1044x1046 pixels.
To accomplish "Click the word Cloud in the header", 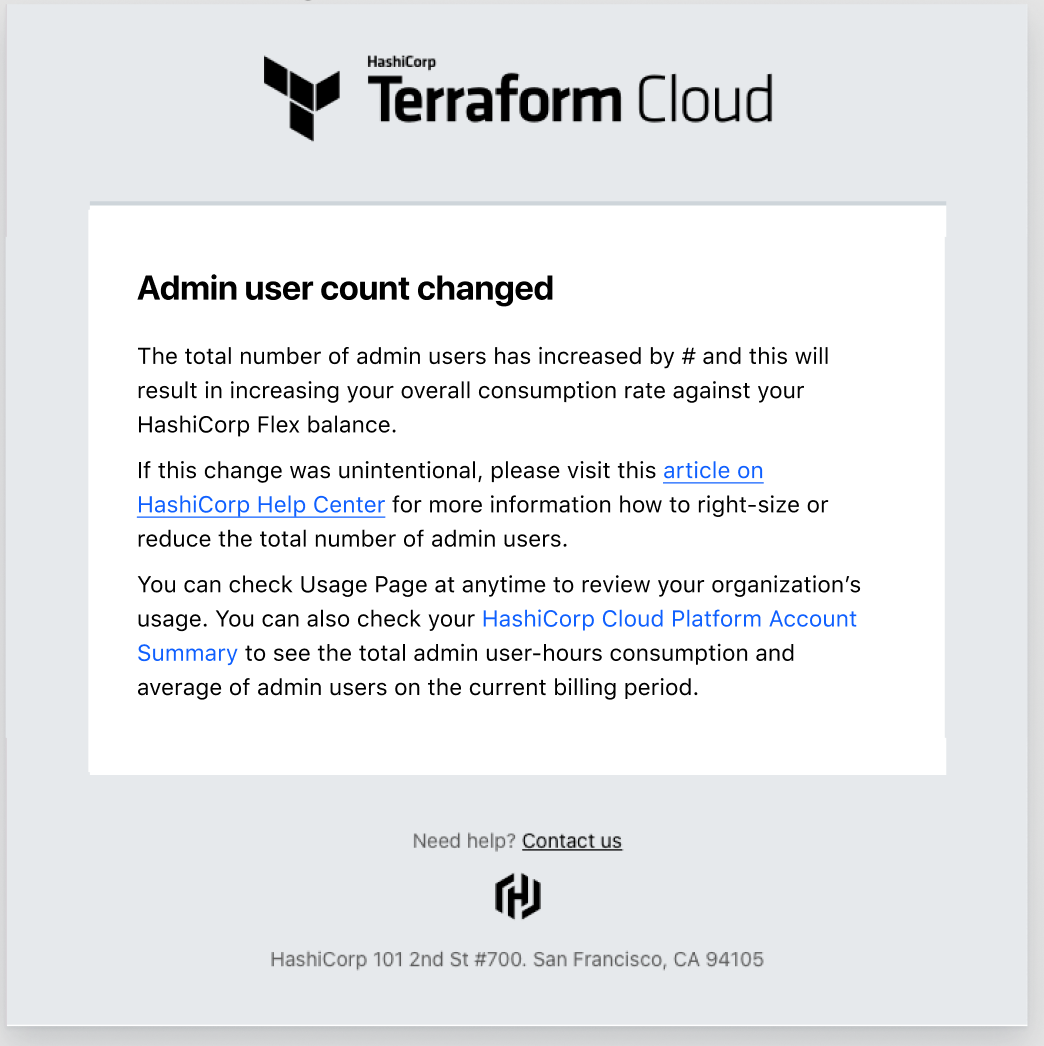I will [x=705, y=100].
